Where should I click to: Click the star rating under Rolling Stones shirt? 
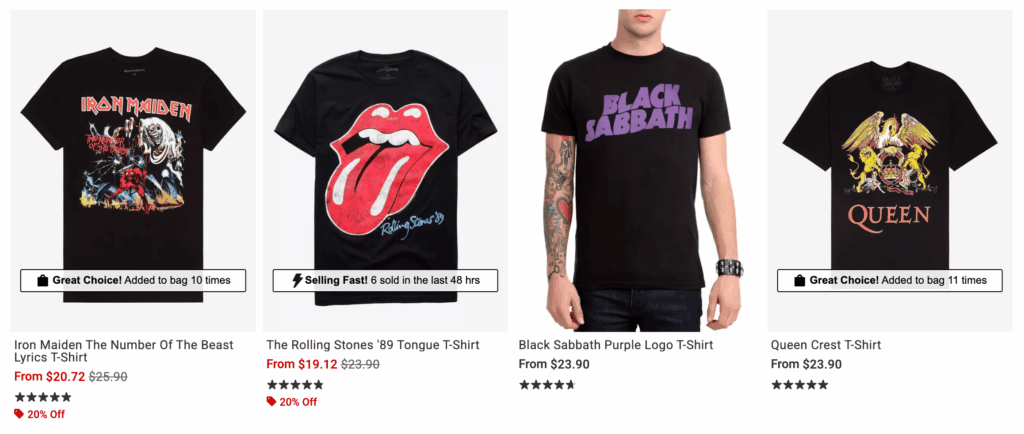(295, 385)
